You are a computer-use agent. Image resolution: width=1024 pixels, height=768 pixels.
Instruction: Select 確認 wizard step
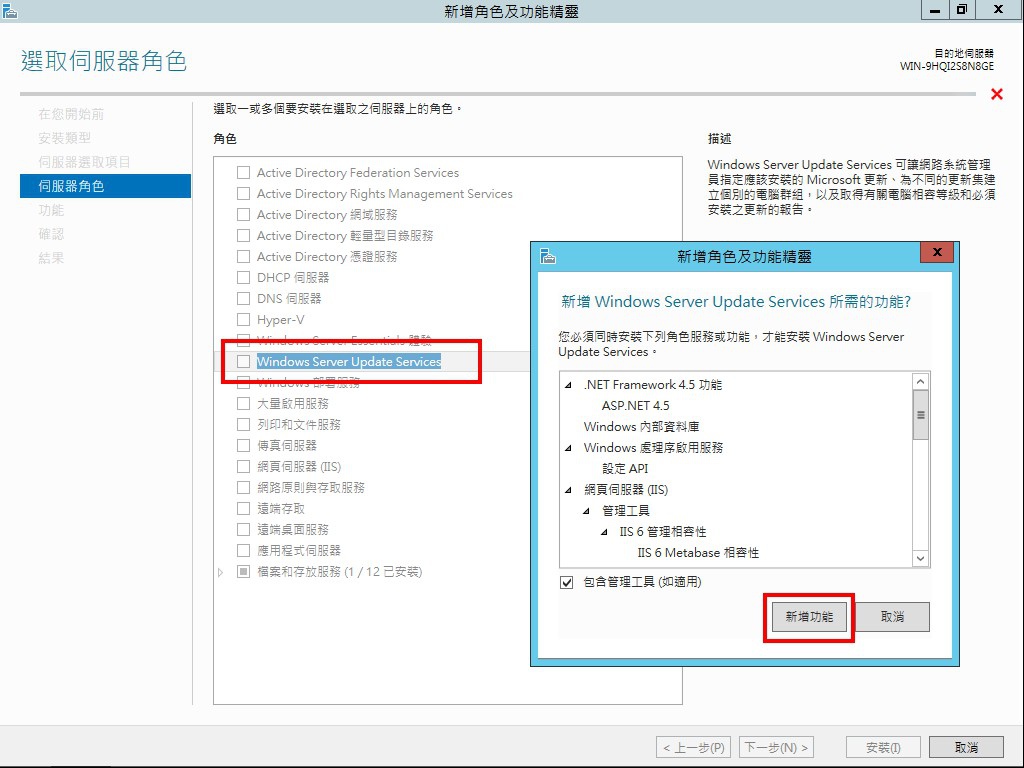pos(51,234)
